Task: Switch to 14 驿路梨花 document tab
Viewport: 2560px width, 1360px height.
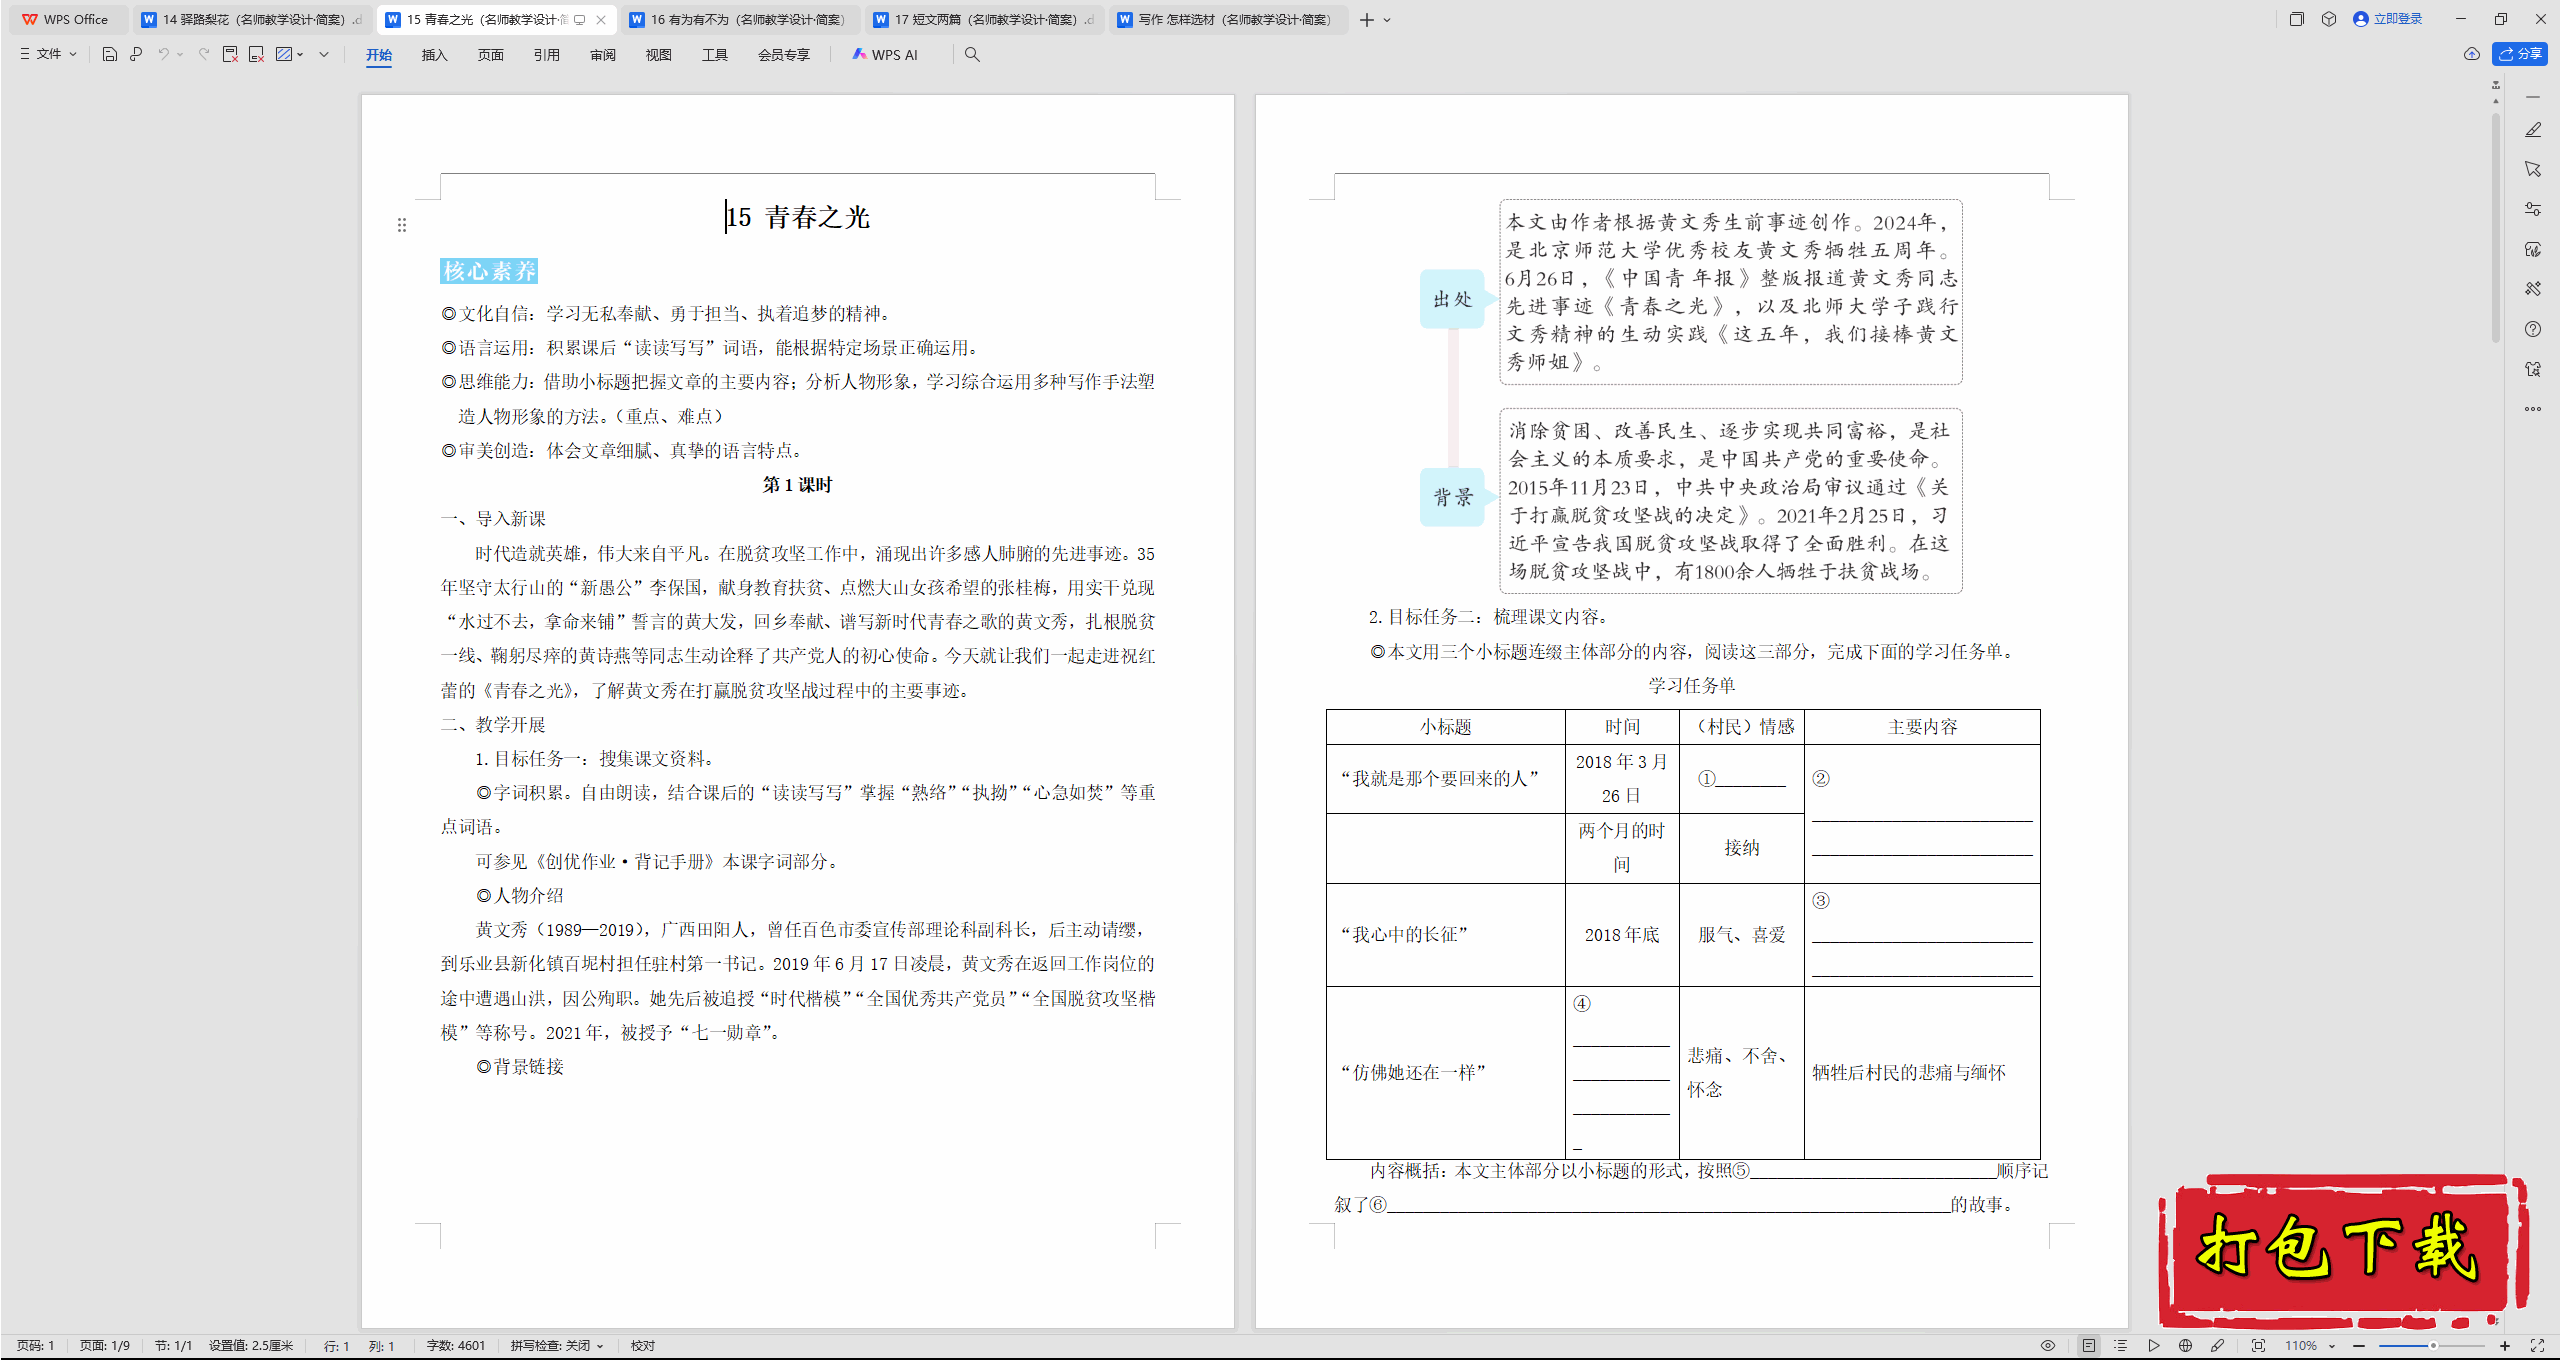Action: [252, 20]
